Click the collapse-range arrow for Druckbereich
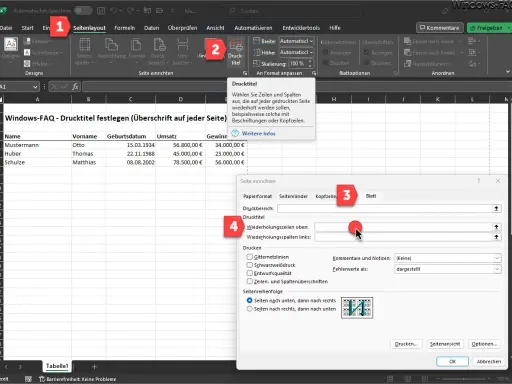The width and height of the screenshot is (512, 384). (x=496, y=209)
